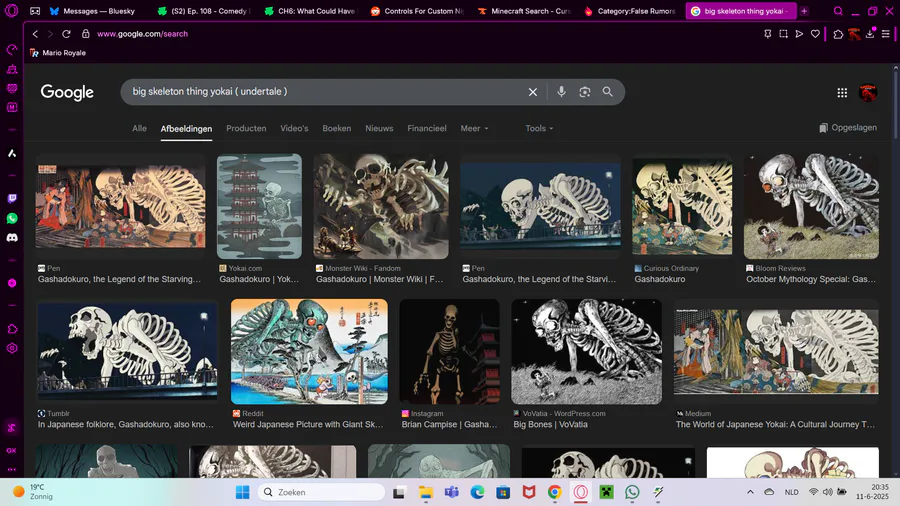The image size is (900, 506).
Task: Open the Google apps grid
Action: [x=842, y=92]
